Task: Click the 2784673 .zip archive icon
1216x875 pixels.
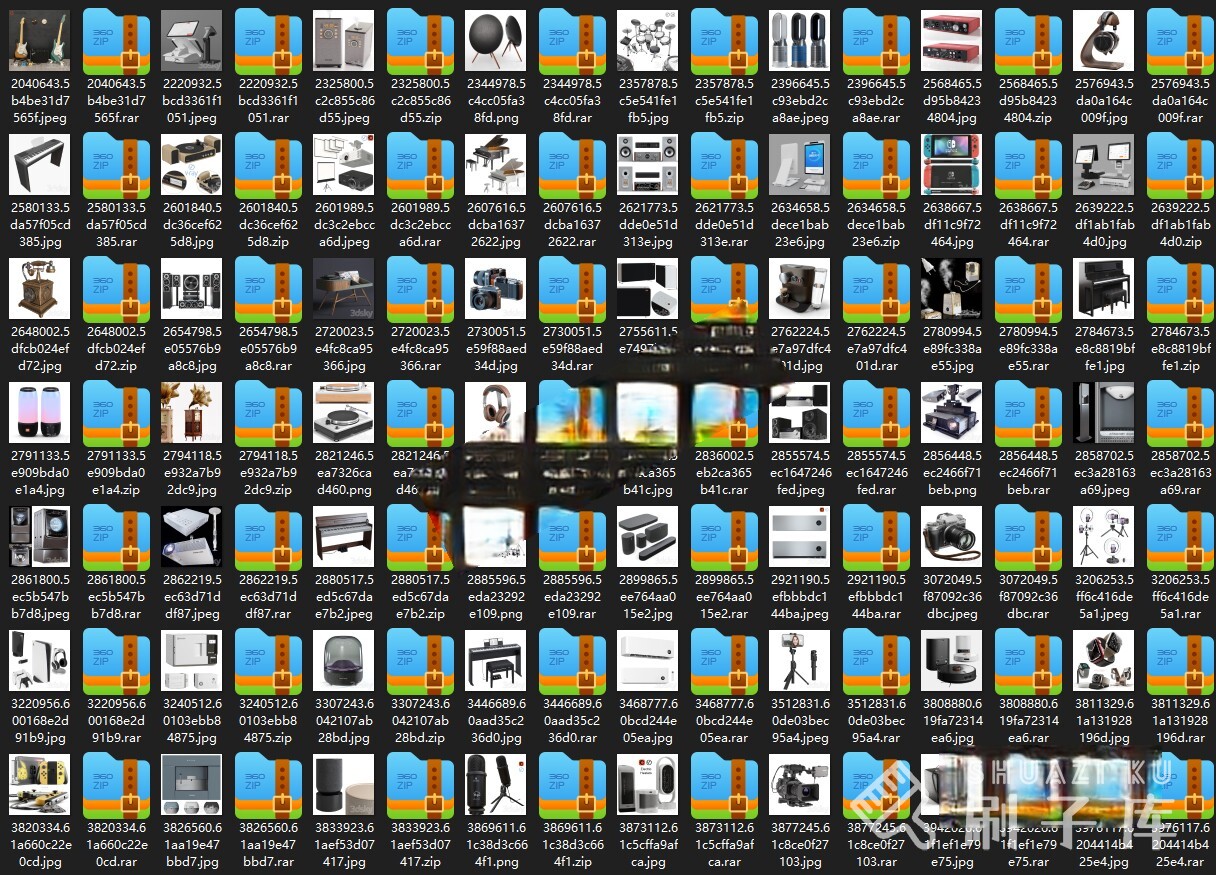Action: click(1180, 289)
